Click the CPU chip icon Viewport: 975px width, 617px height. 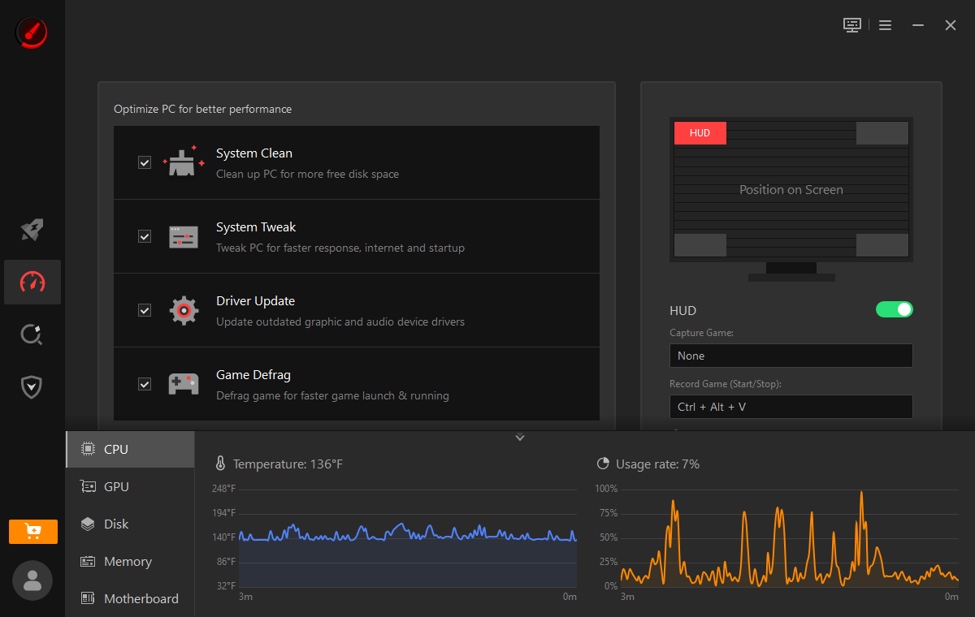click(88, 448)
